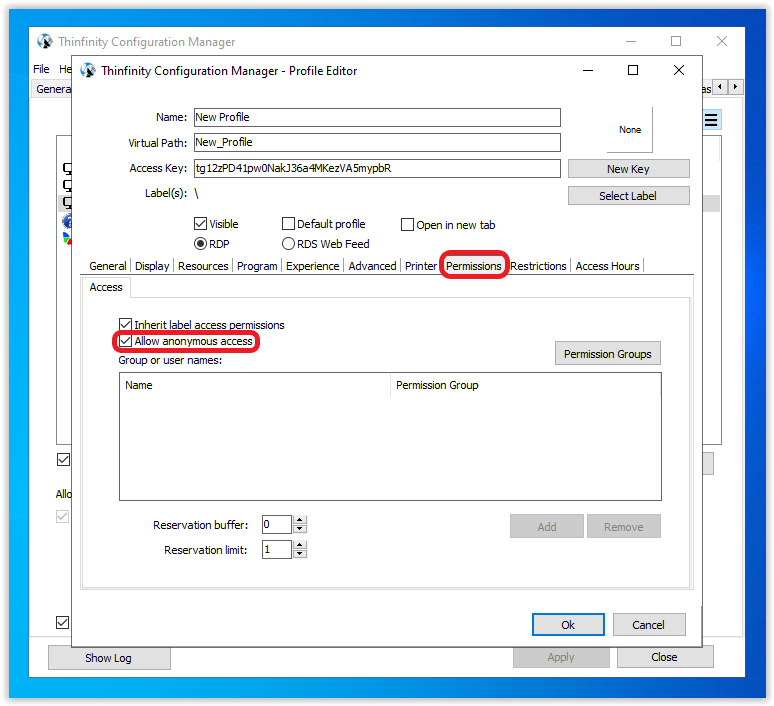This screenshot has height=706, width=774.
Task: Toggle the Visible checkbox
Action: [200, 224]
